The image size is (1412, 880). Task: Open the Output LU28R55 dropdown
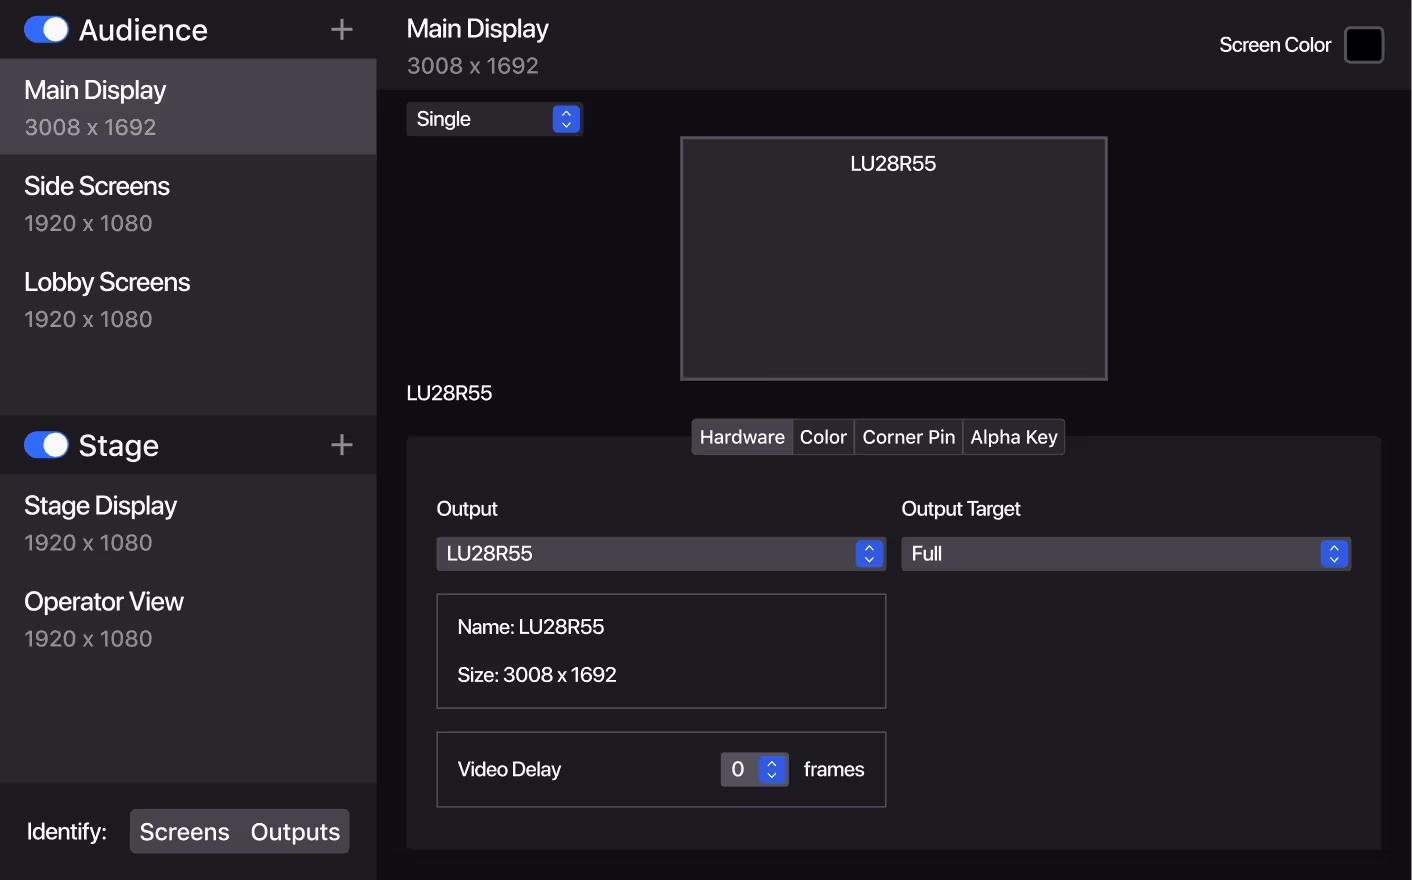(x=660, y=554)
